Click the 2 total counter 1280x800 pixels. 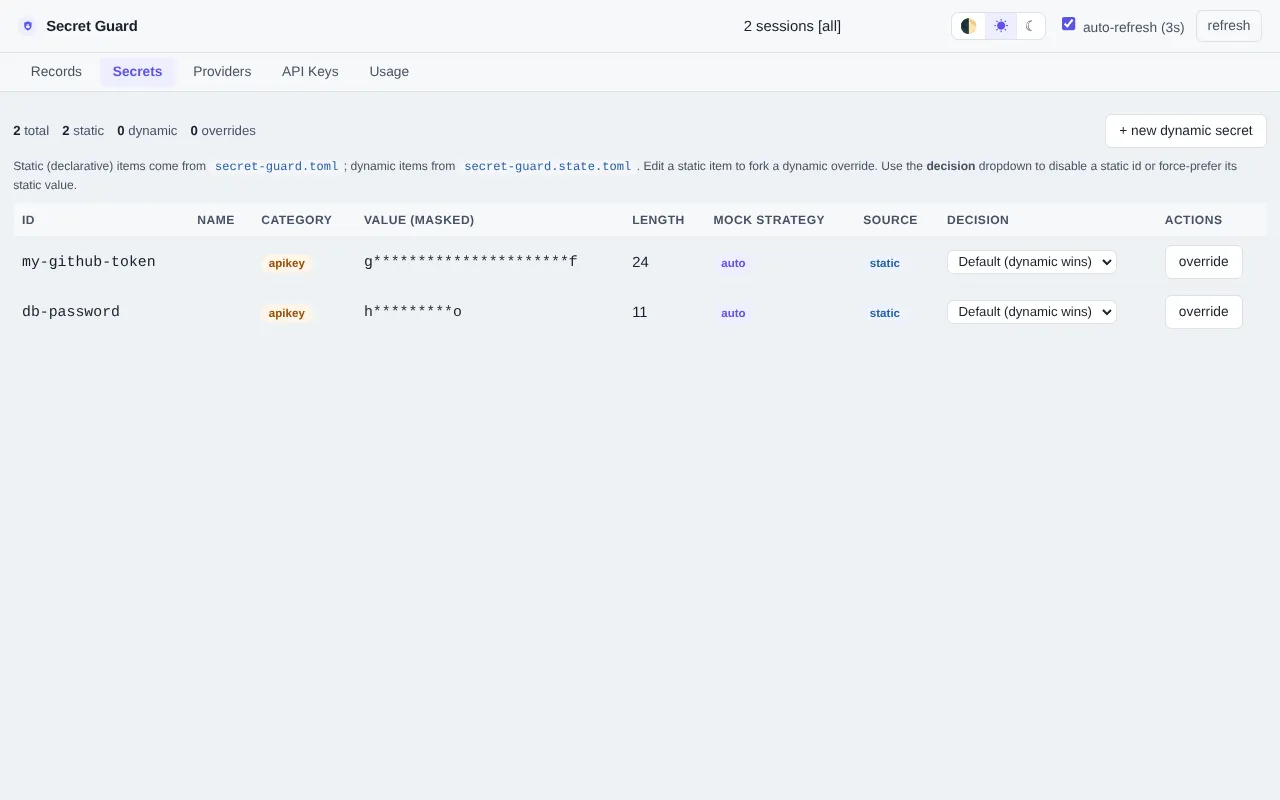pos(31,131)
